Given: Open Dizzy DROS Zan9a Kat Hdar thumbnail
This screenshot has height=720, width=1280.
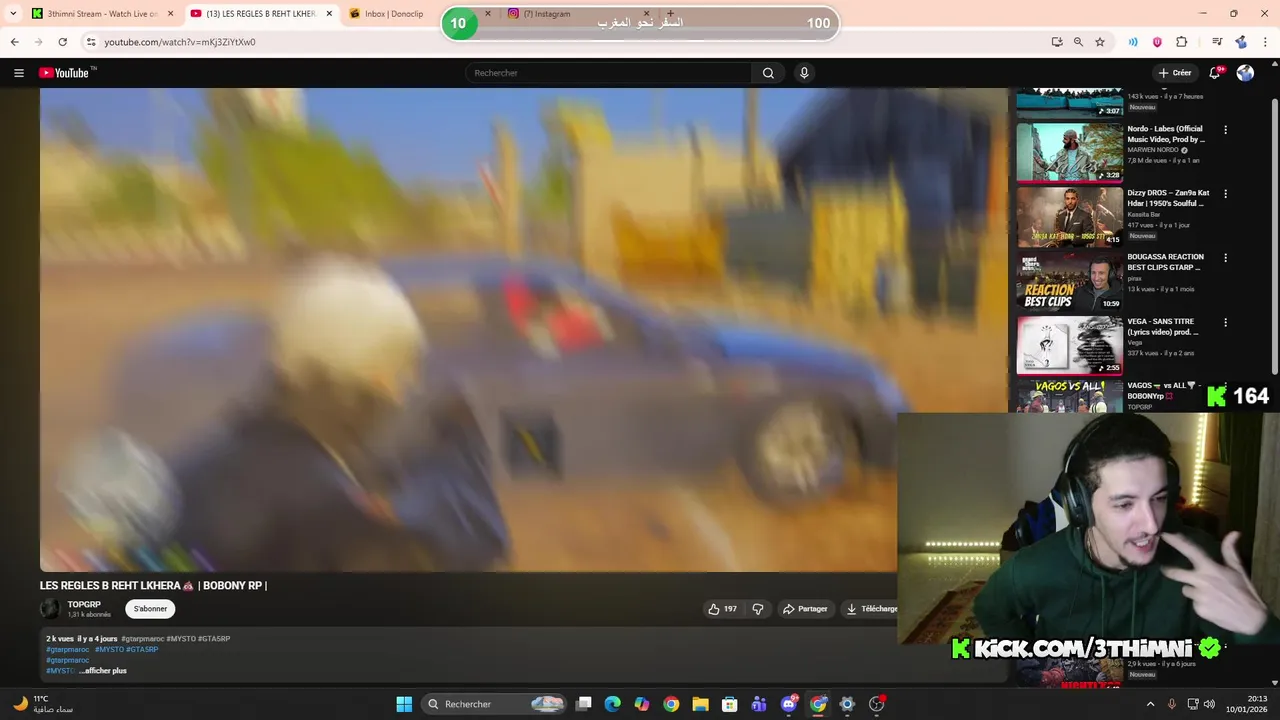Looking at the screenshot, I should (x=1069, y=217).
